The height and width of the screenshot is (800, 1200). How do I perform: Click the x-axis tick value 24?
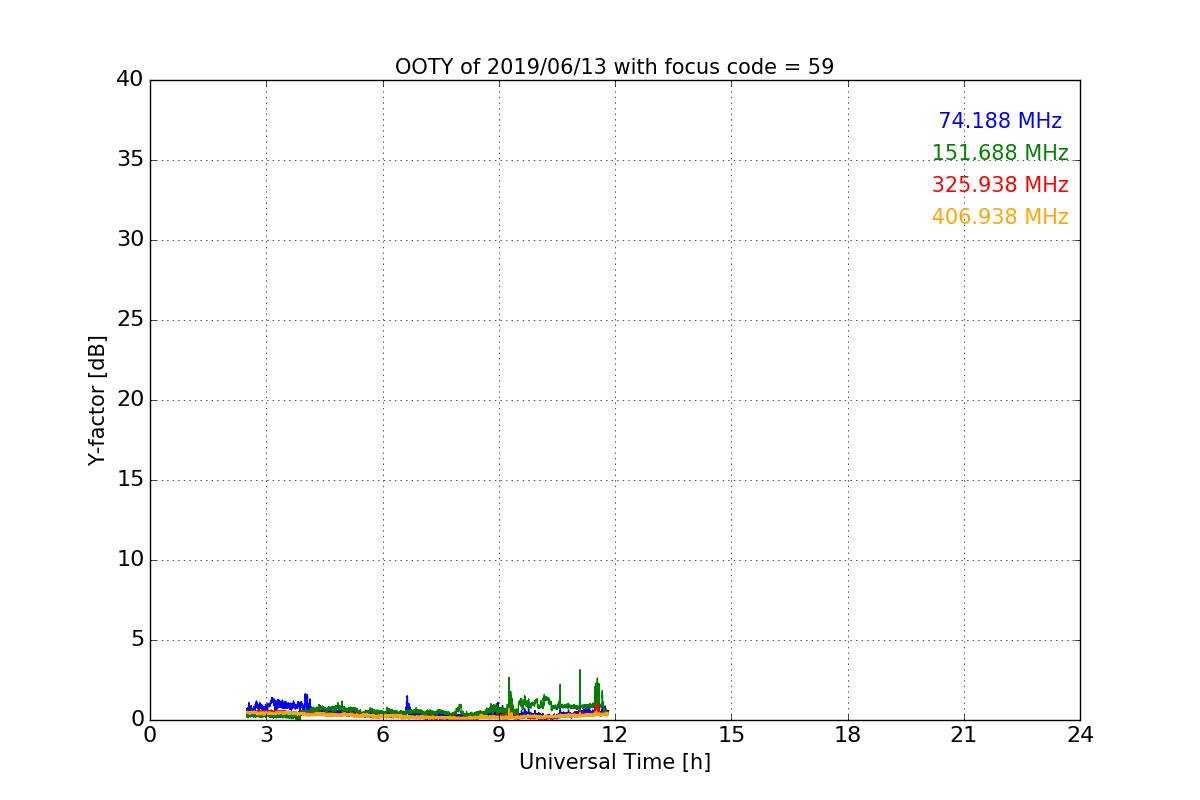pyautogui.click(x=1080, y=735)
